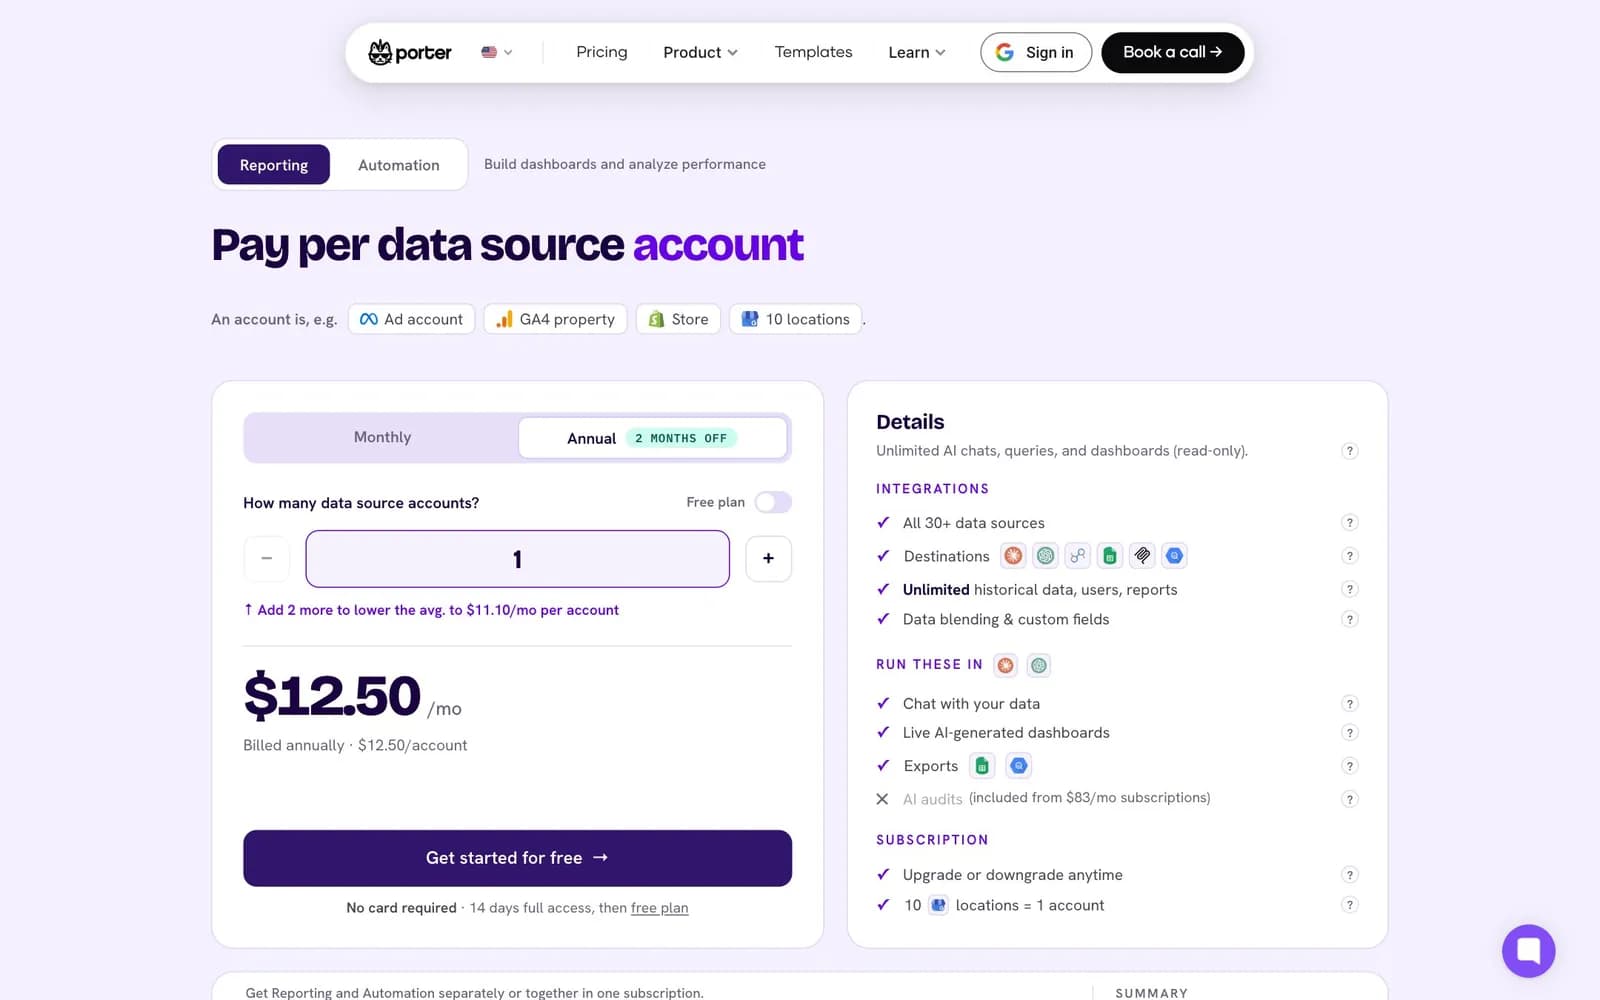Switch to the Automation tab
The width and height of the screenshot is (1600, 1000).
point(398,165)
